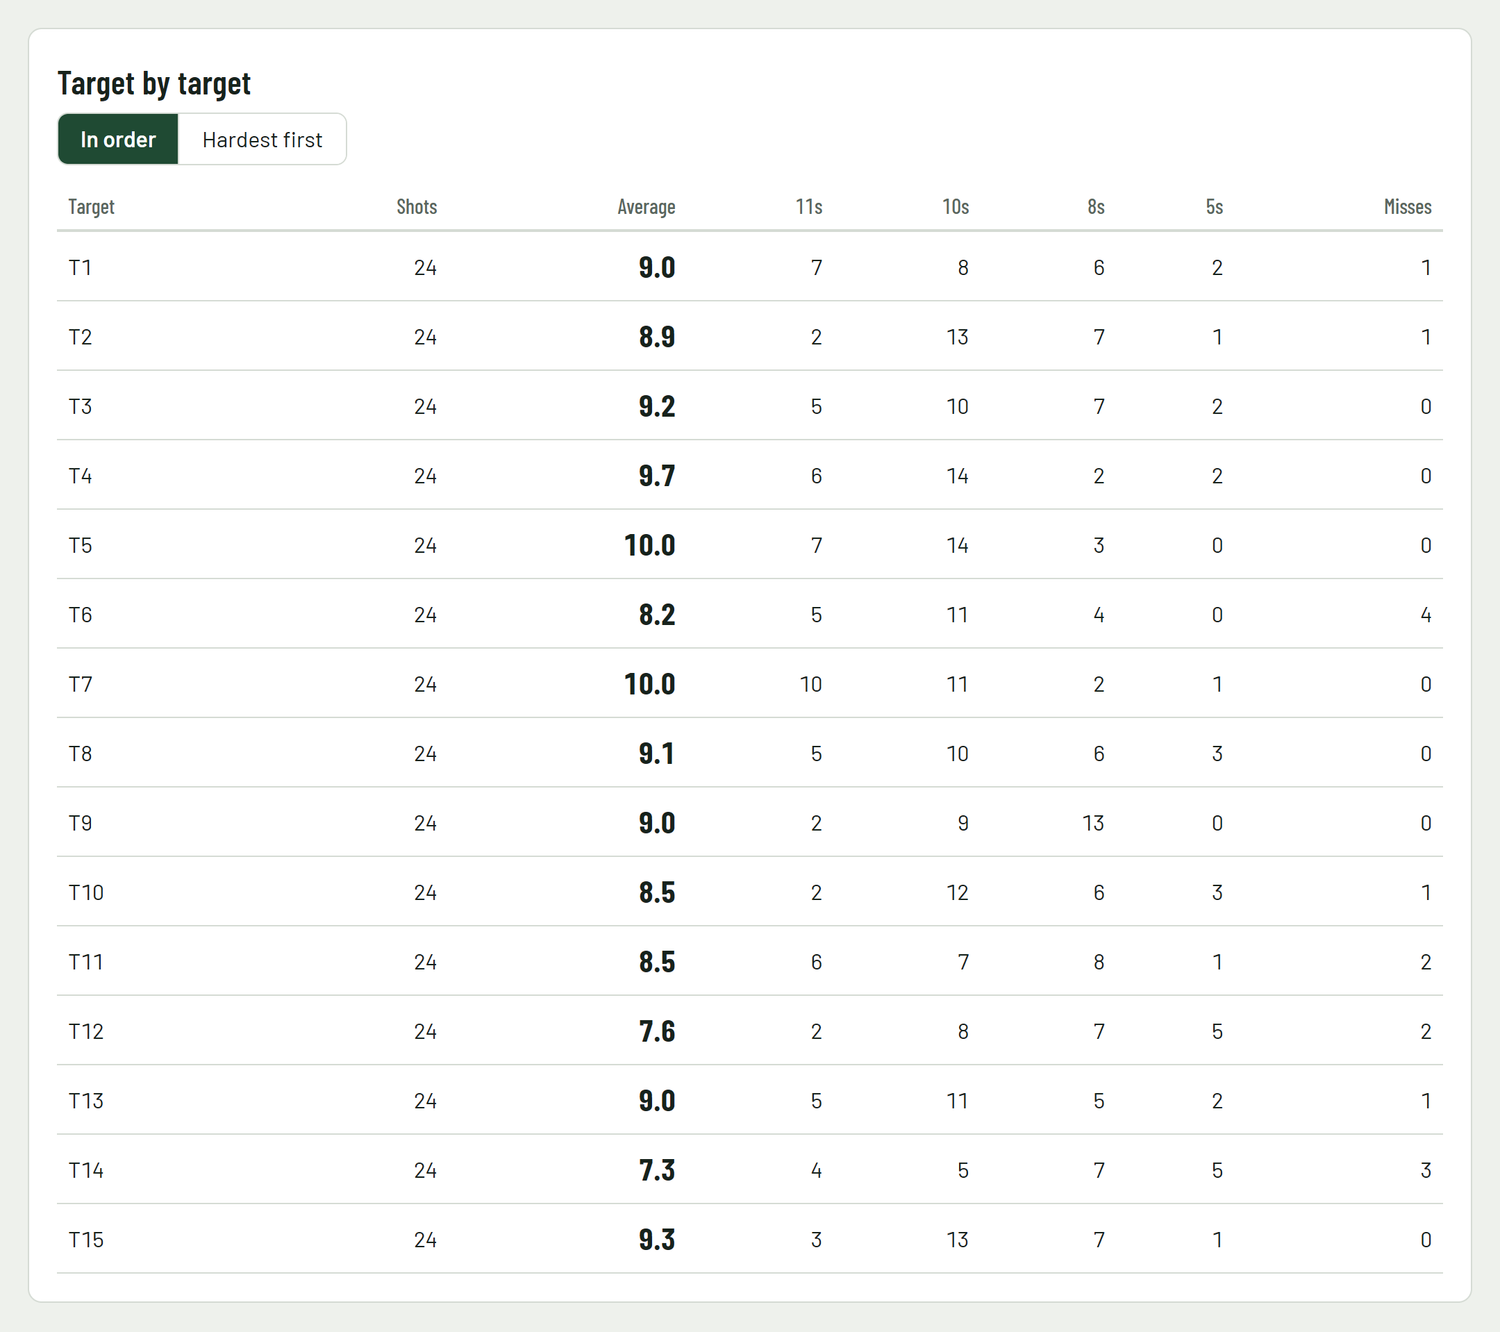The width and height of the screenshot is (1500, 1332).
Task: Select the T9 row label
Action: pyautogui.click(x=80, y=823)
